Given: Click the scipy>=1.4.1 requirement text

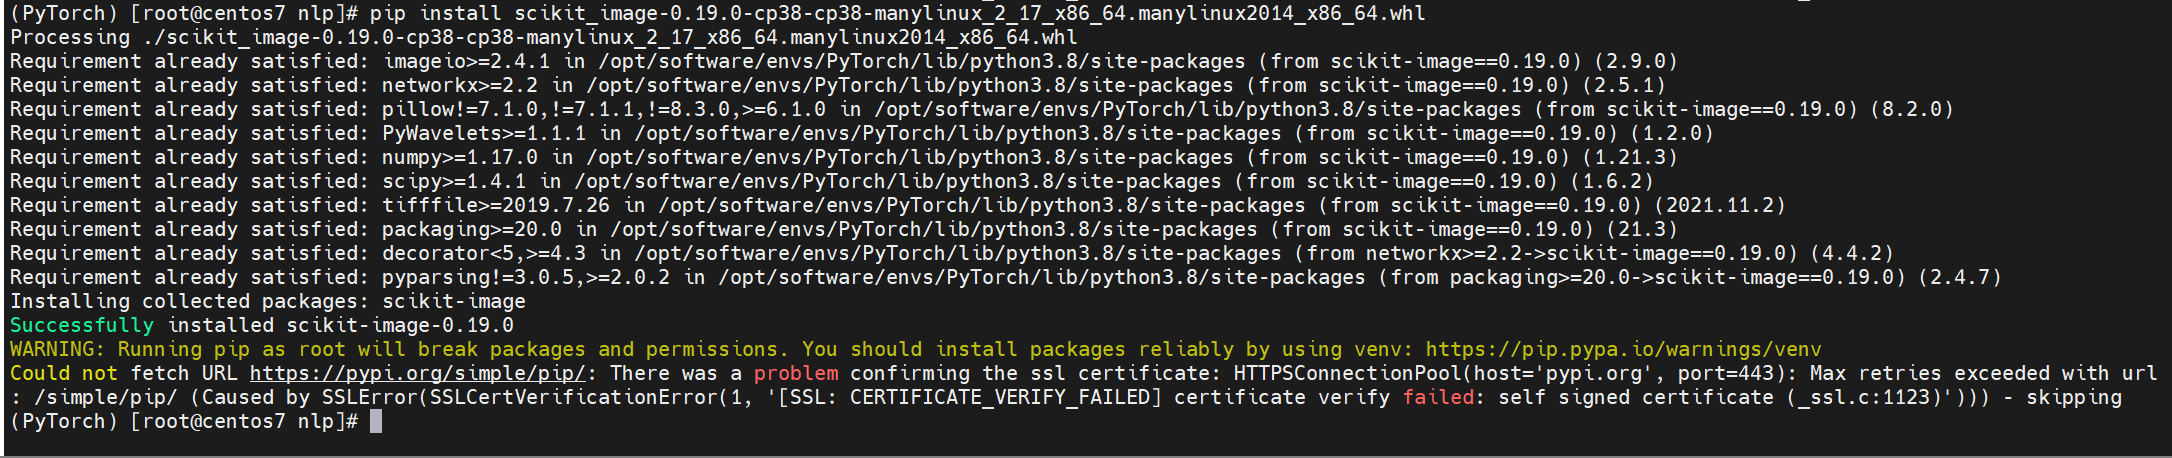Looking at the screenshot, I should coord(454,181).
